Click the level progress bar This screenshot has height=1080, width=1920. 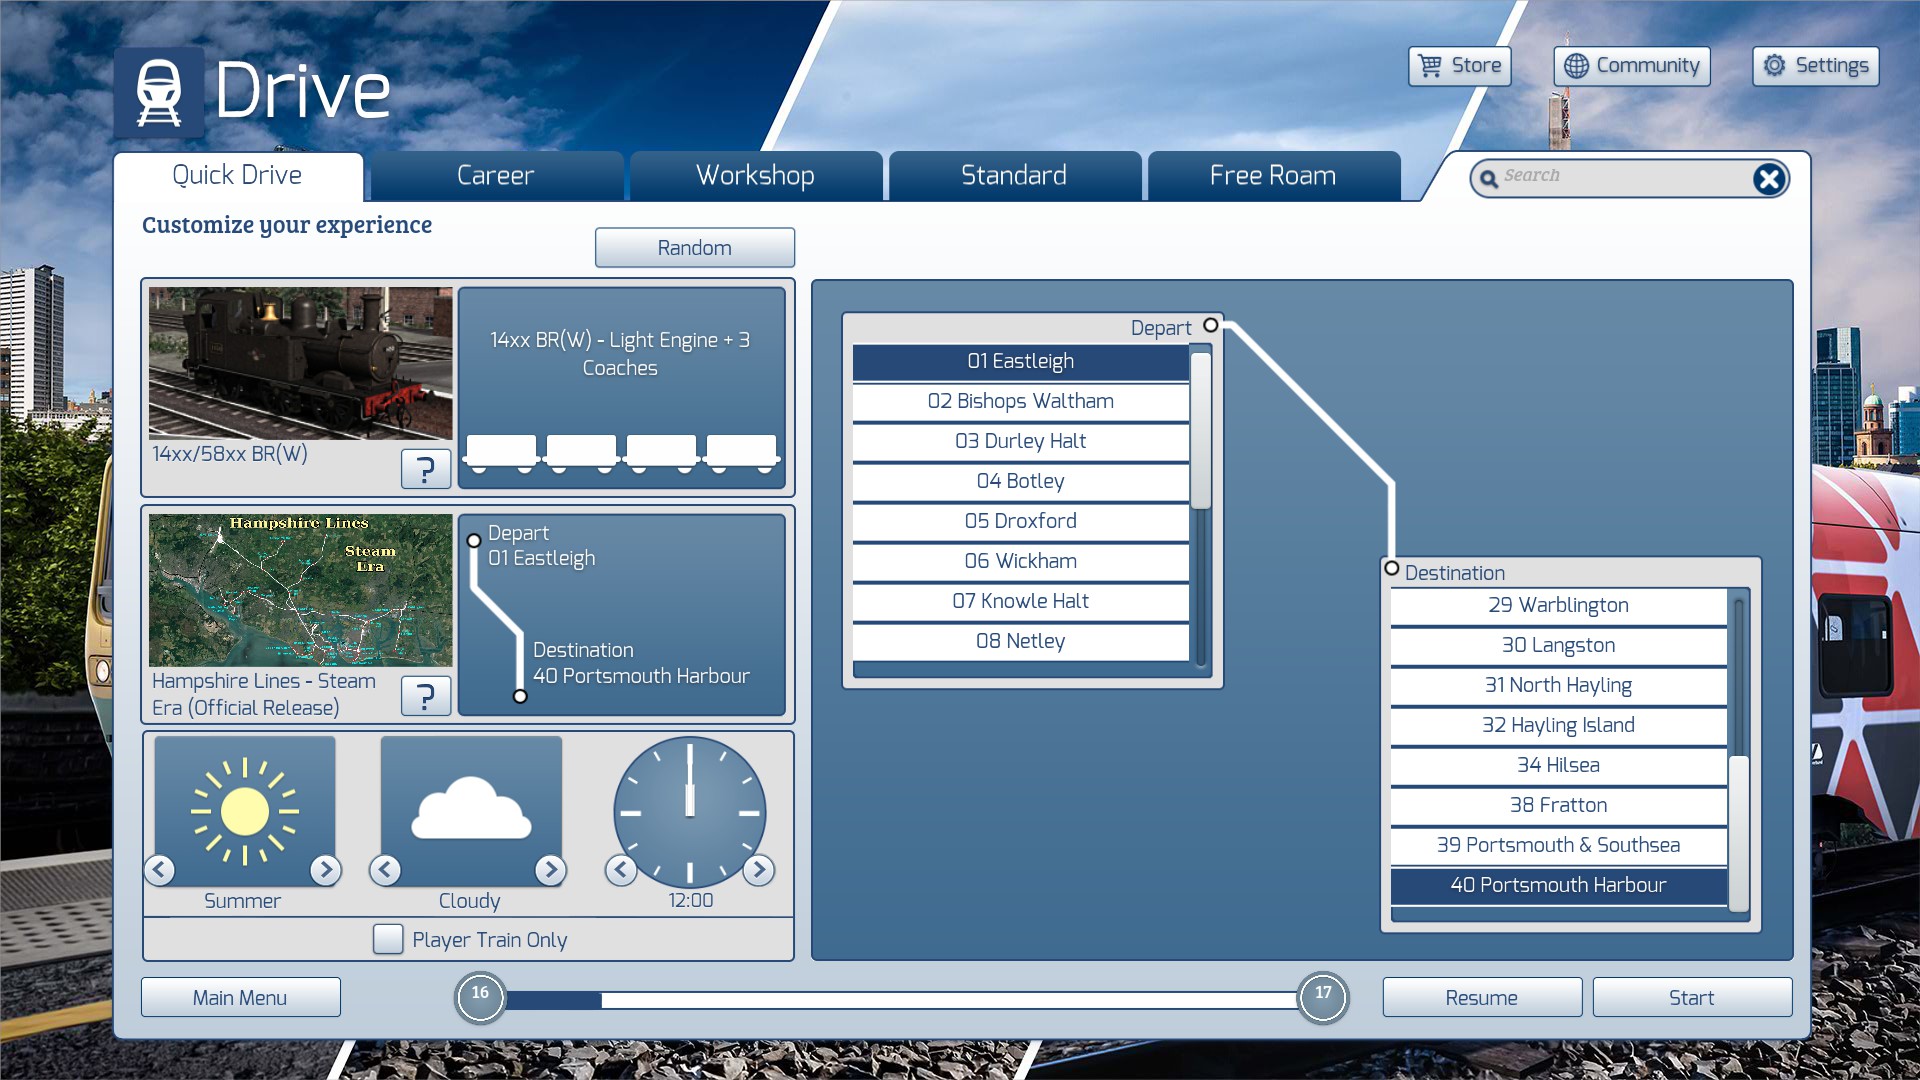(x=900, y=999)
